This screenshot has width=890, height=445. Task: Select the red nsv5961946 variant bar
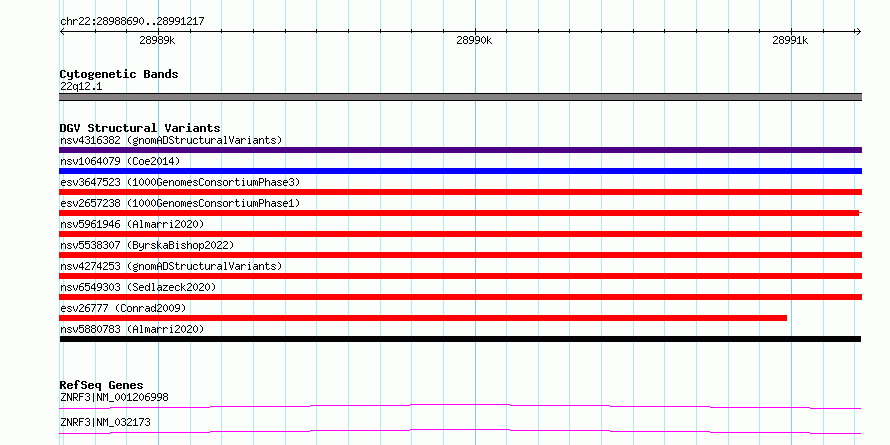pos(460,234)
